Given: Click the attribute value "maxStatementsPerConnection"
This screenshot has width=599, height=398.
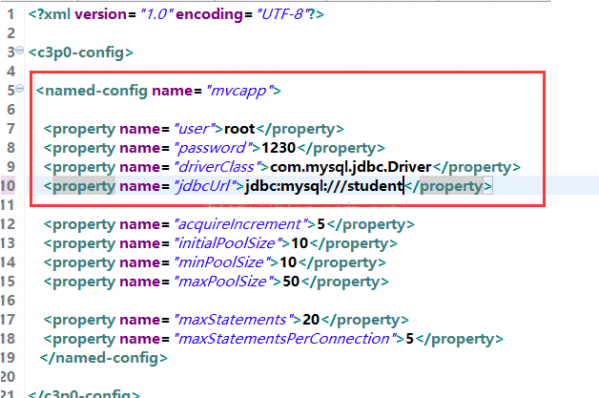Looking at the screenshot, I should coord(285,339).
